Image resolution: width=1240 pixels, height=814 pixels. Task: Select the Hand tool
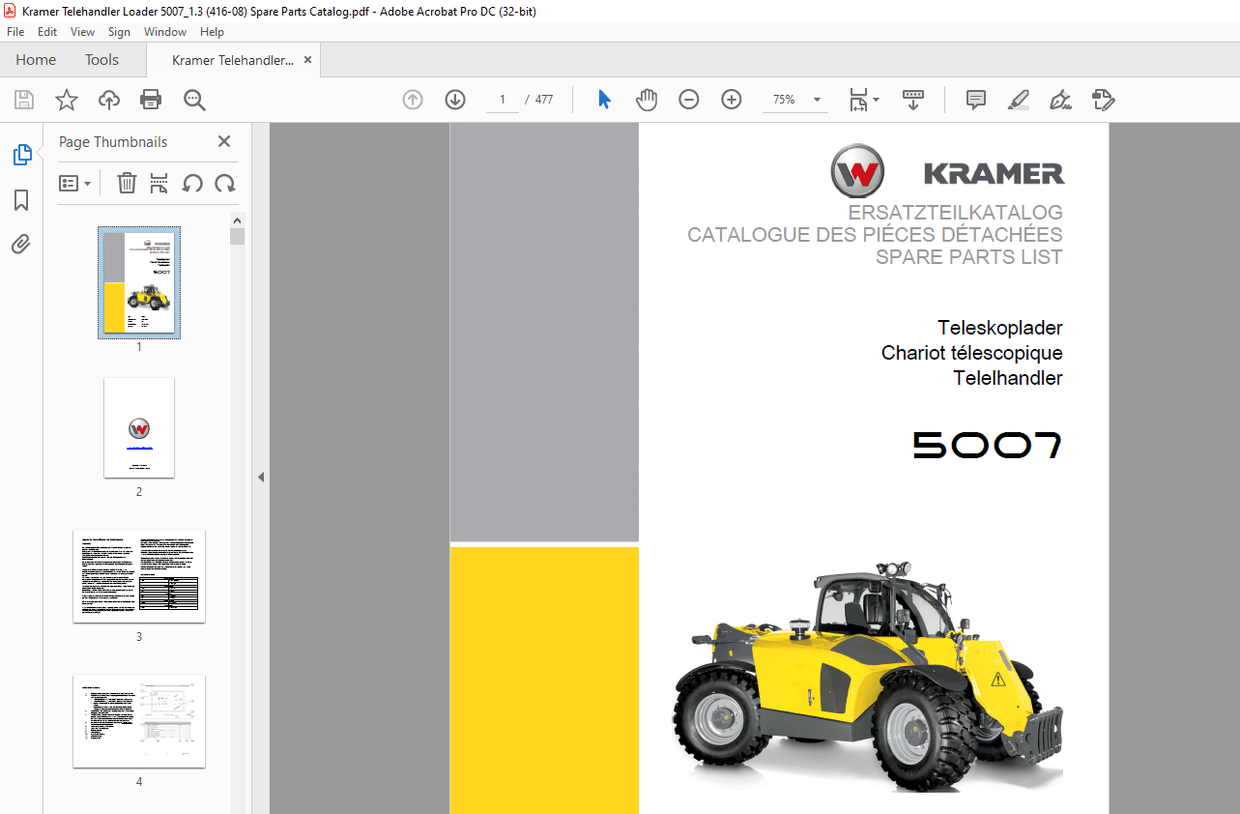(647, 99)
